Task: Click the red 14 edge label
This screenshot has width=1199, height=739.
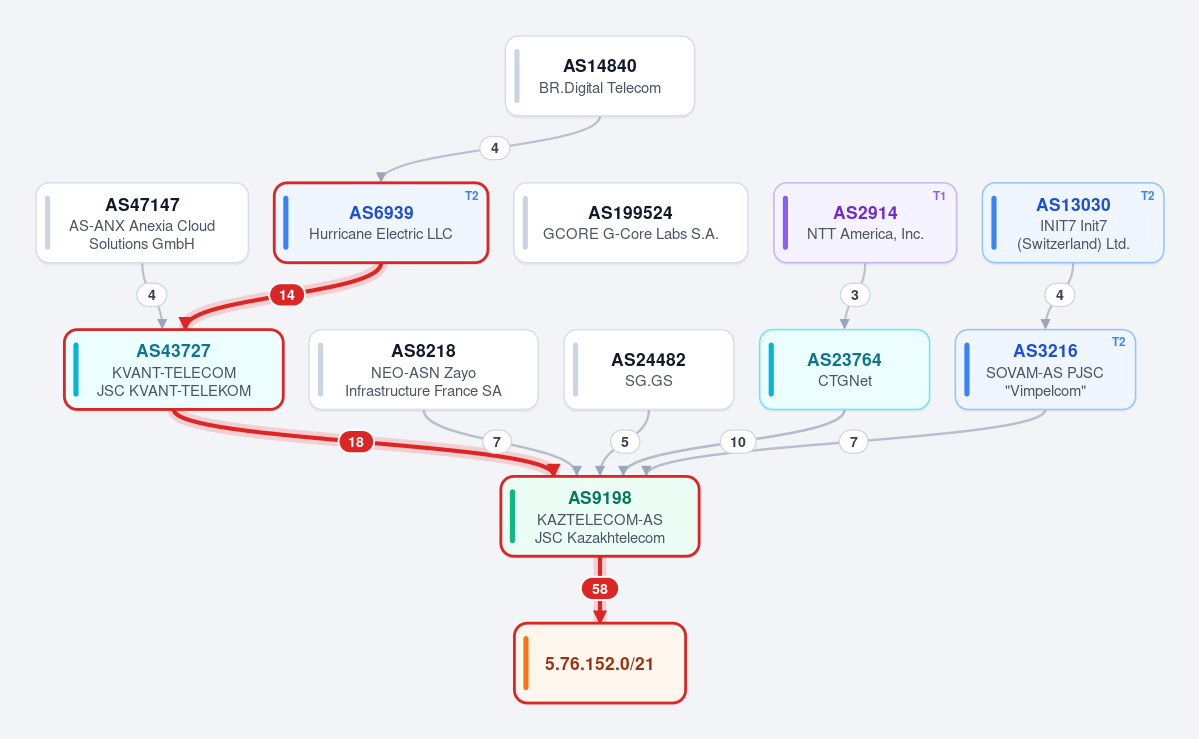Action: click(x=287, y=295)
